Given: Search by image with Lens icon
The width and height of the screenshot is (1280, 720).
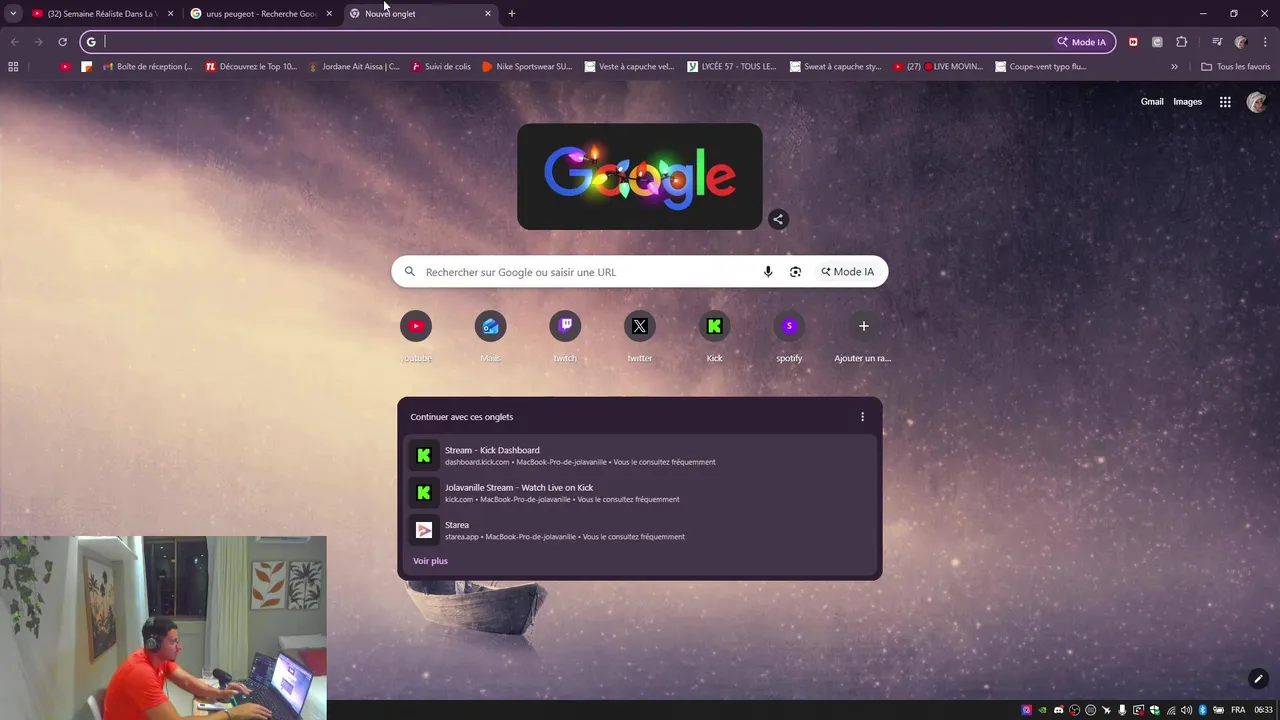Looking at the screenshot, I should coord(795,272).
